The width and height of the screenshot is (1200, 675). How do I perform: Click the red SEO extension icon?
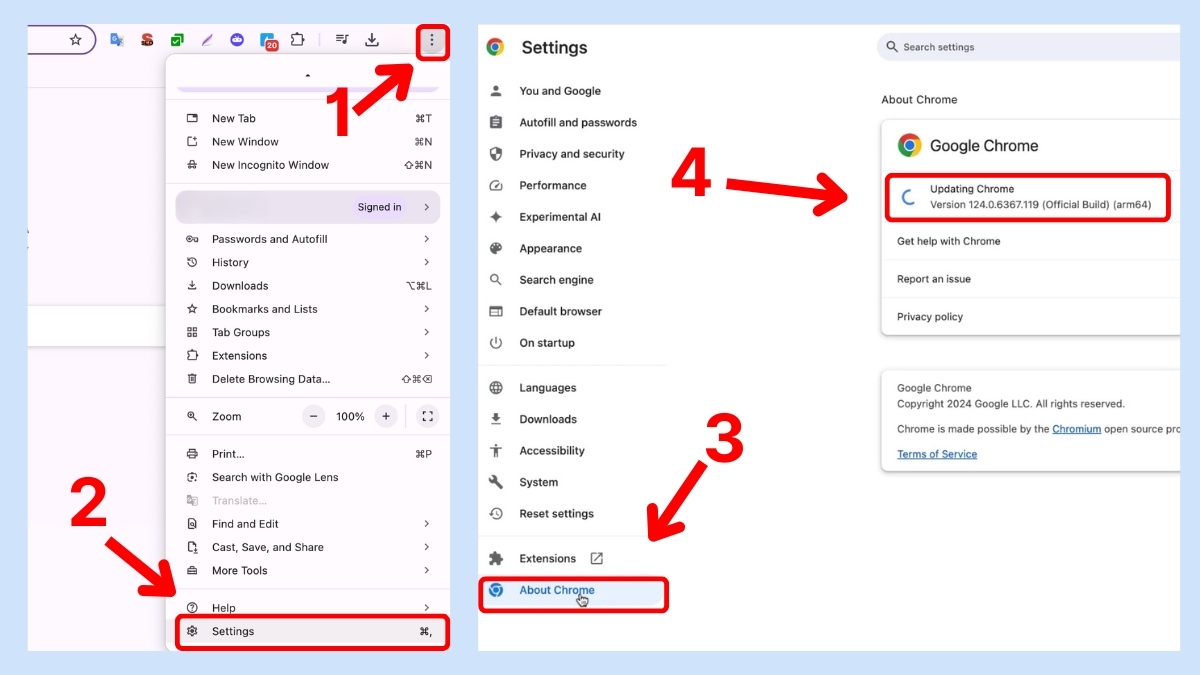pos(147,40)
